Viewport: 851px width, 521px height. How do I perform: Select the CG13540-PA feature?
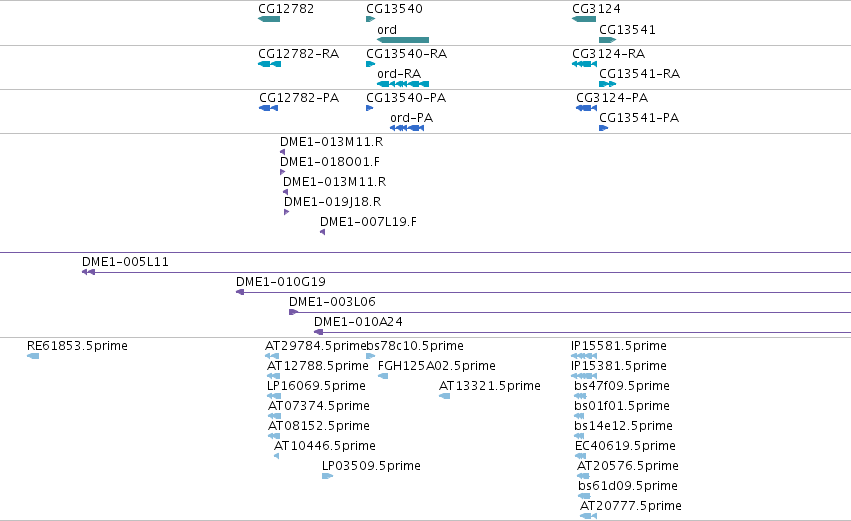(x=370, y=108)
